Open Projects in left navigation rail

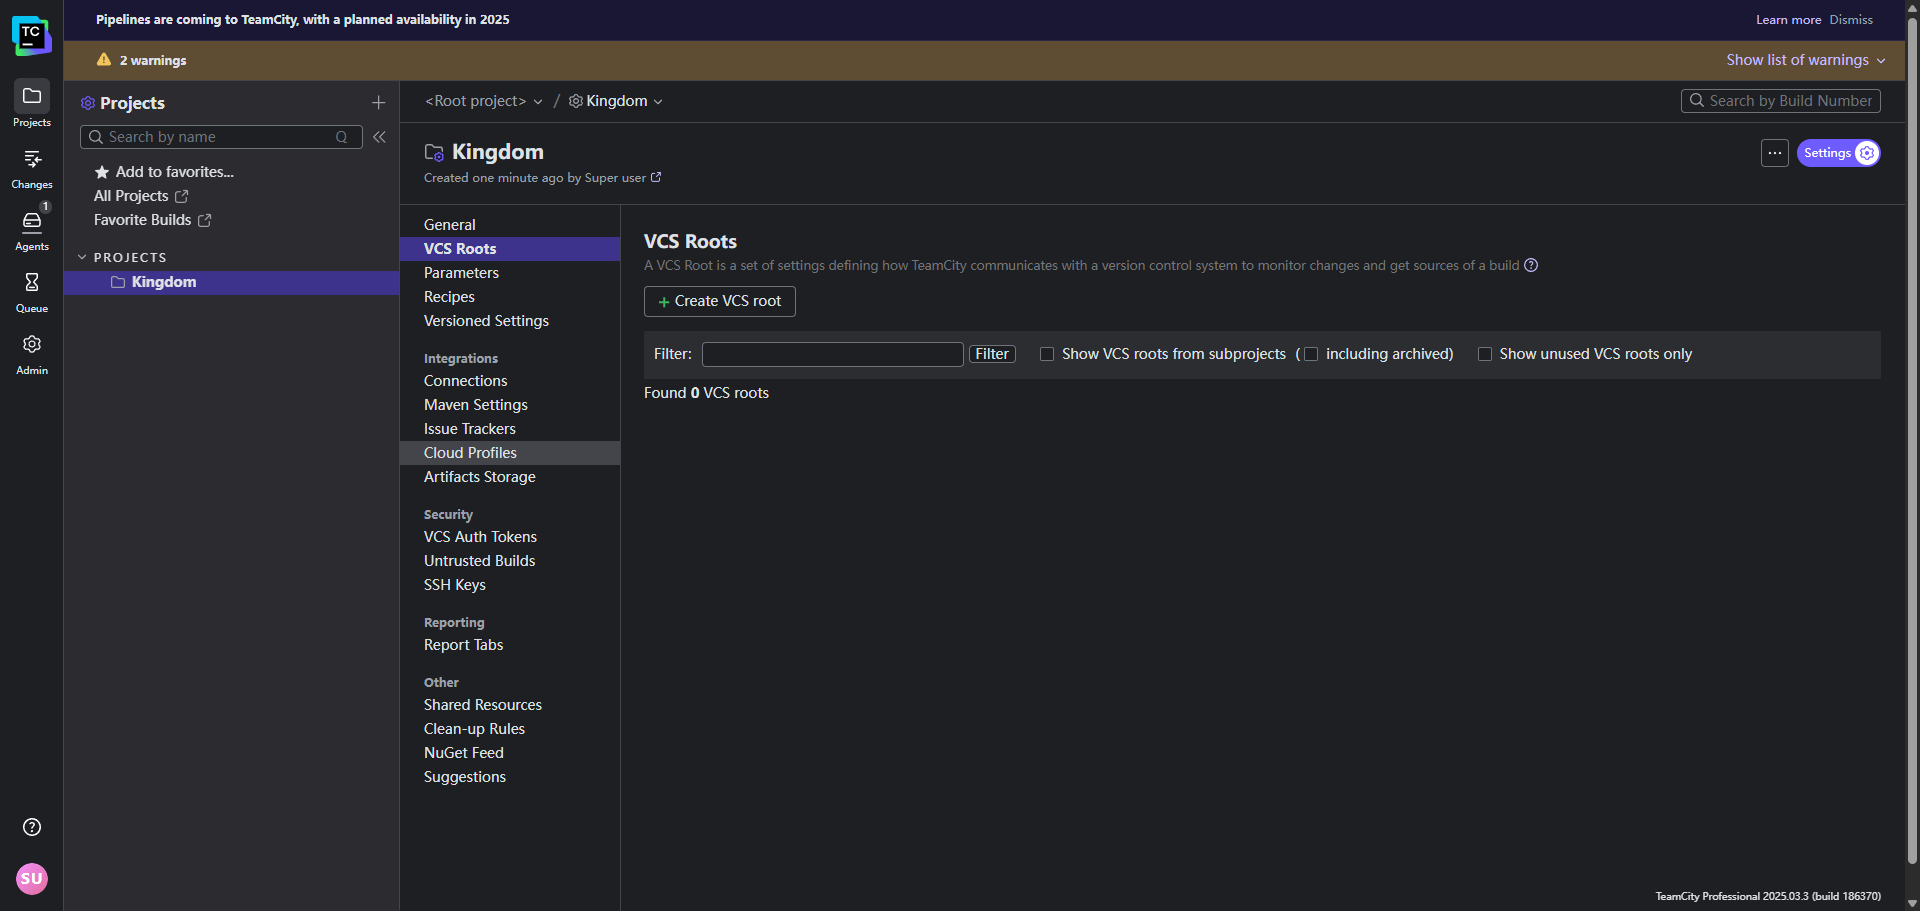(x=32, y=104)
